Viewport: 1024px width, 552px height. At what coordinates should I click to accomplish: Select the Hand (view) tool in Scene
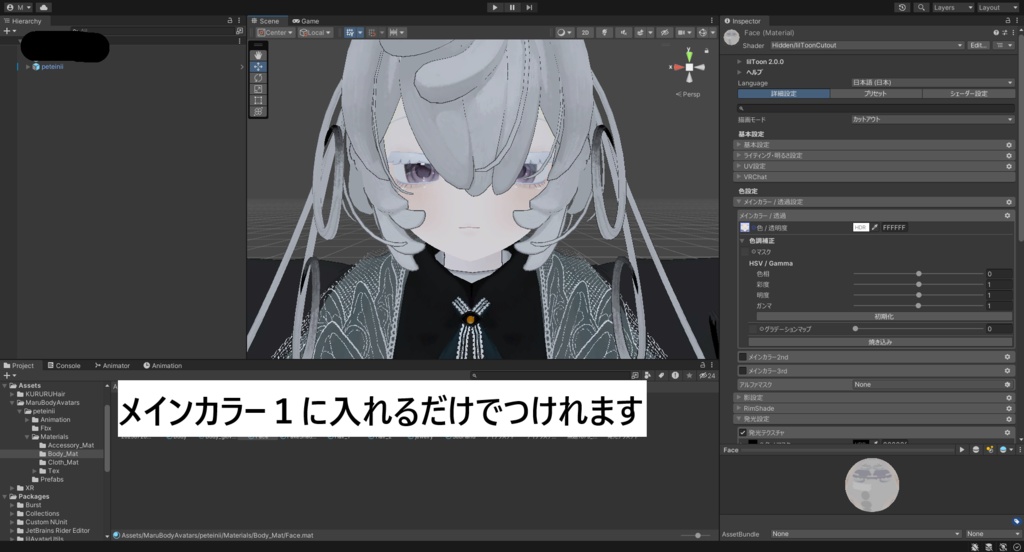(x=259, y=56)
